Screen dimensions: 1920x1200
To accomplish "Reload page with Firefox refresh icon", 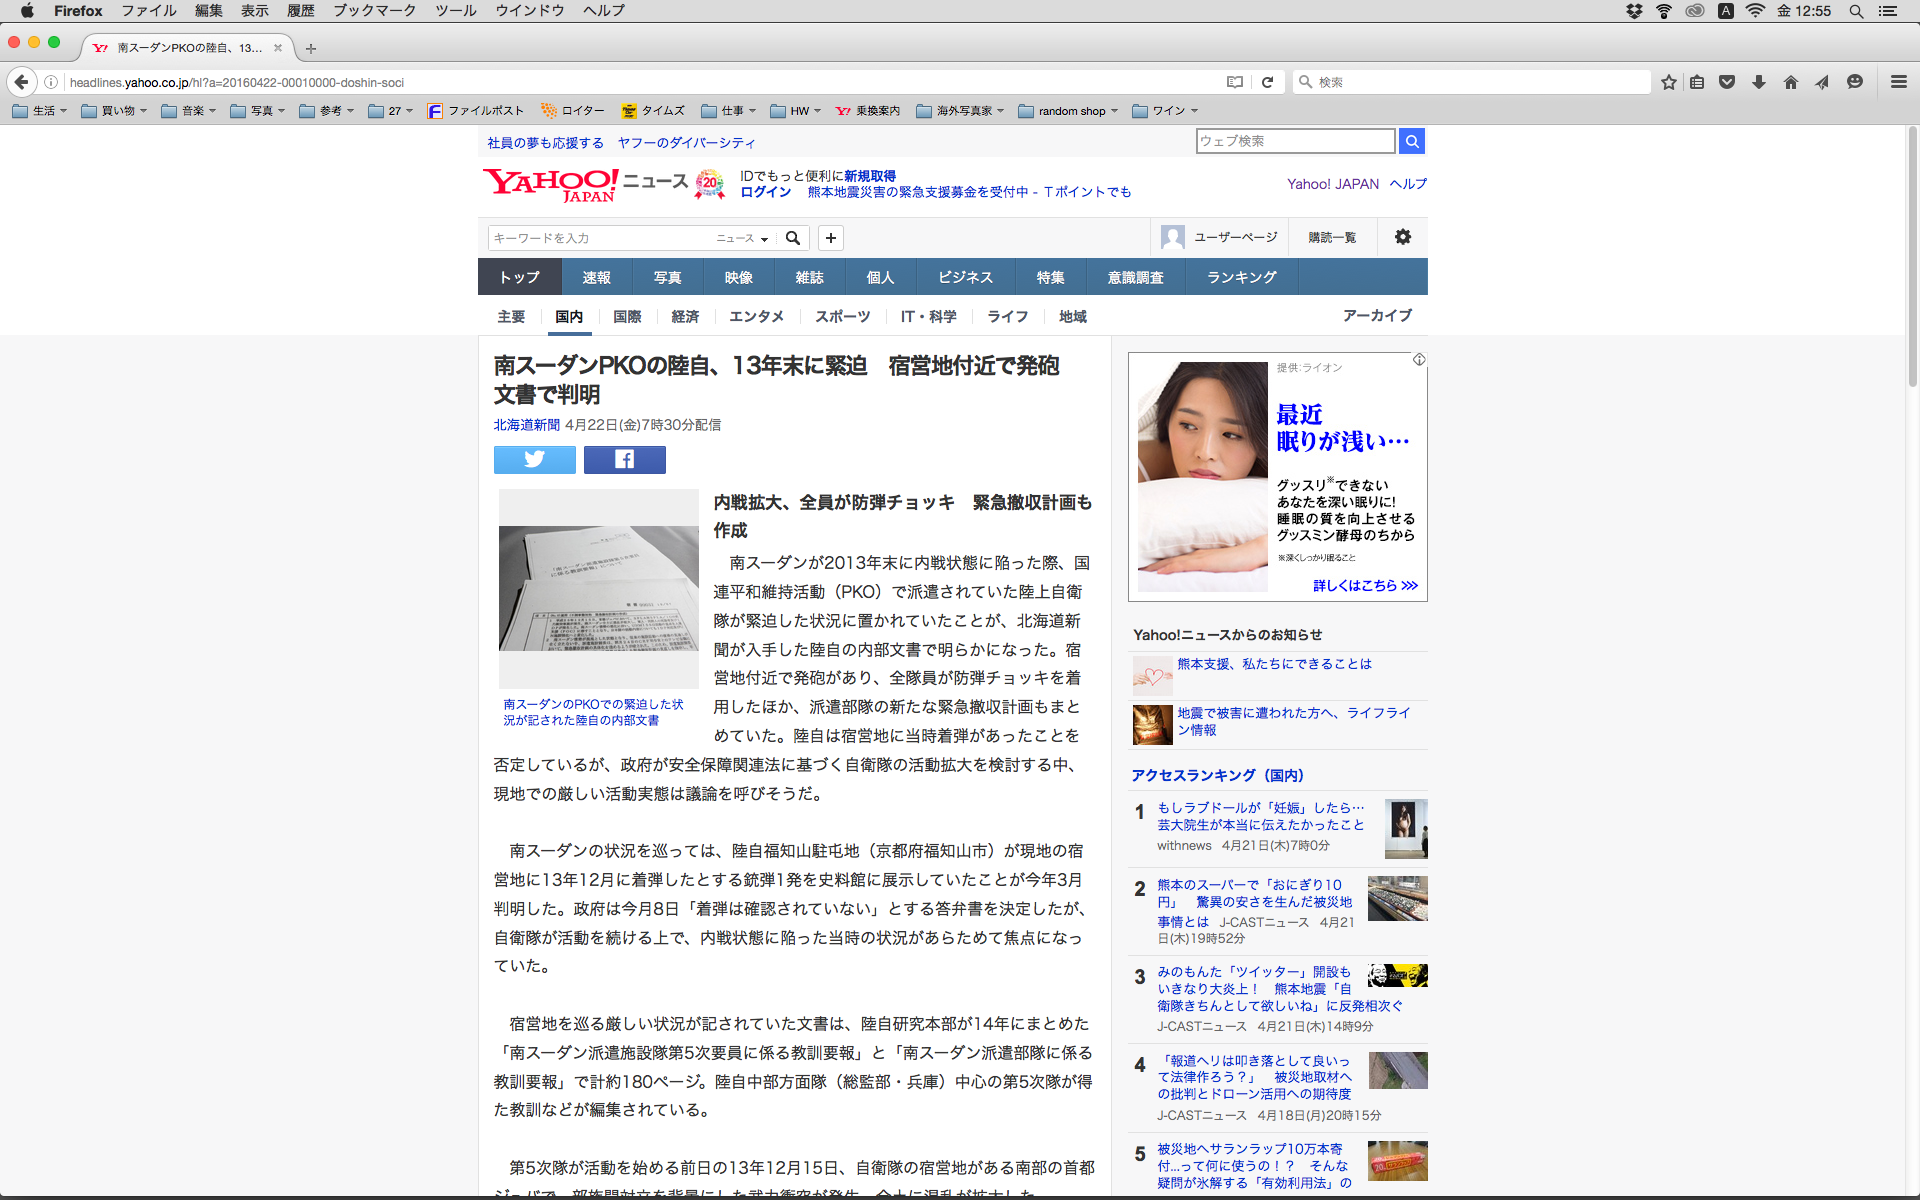I will [1267, 82].
